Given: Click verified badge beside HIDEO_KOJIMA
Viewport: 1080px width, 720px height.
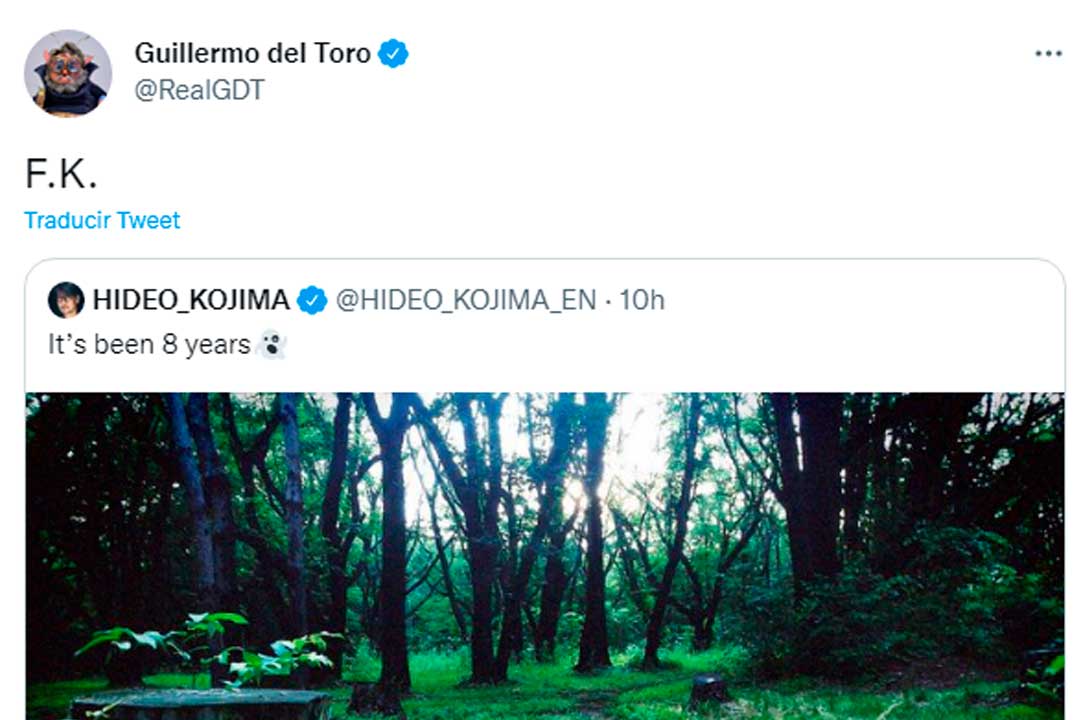Looking at the screenshot, I should point(312,299).
